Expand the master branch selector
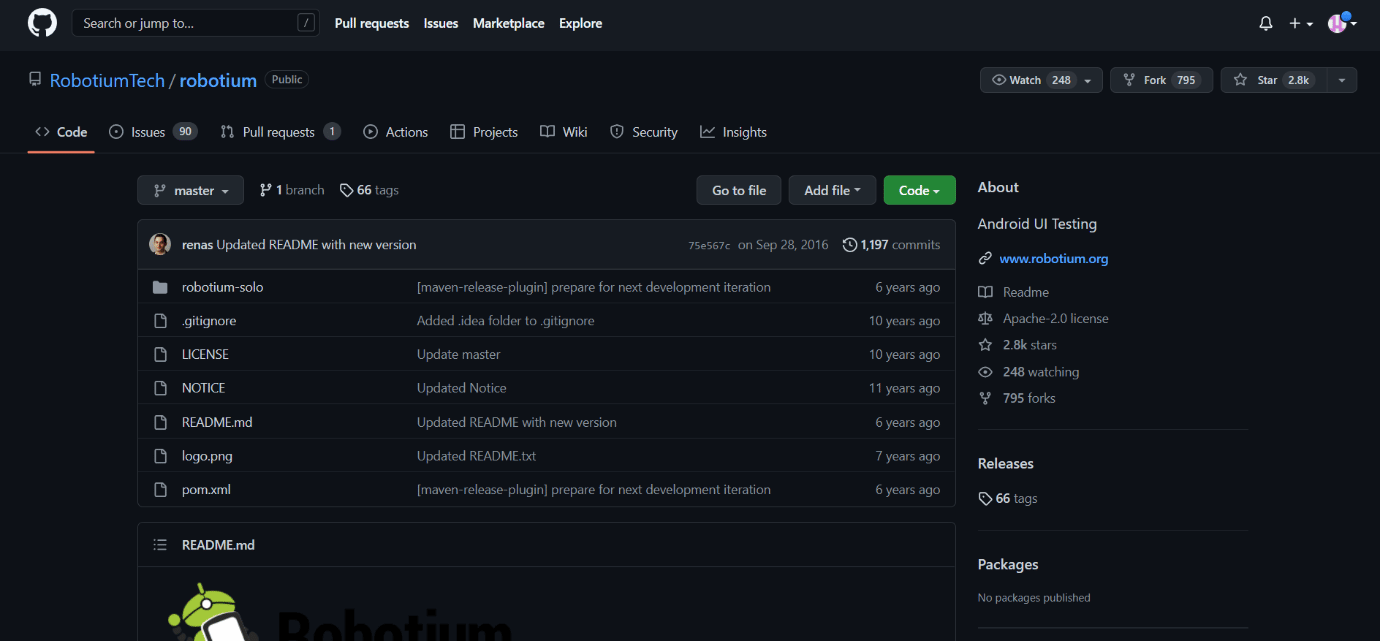The width and height of the screenshot is (1380, 641). coord(190,190)
